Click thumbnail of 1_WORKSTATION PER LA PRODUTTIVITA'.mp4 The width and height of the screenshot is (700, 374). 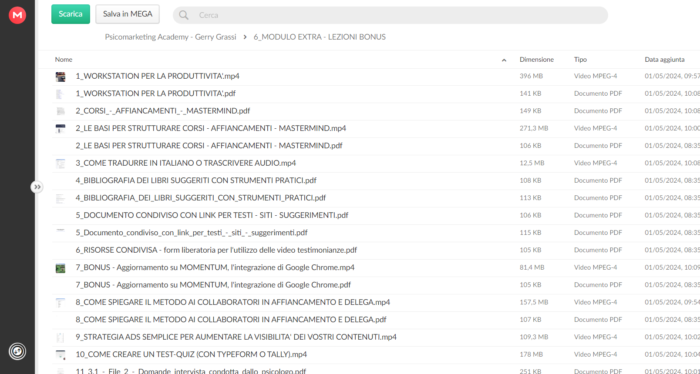pyautogui.click(x=60, y=76)
